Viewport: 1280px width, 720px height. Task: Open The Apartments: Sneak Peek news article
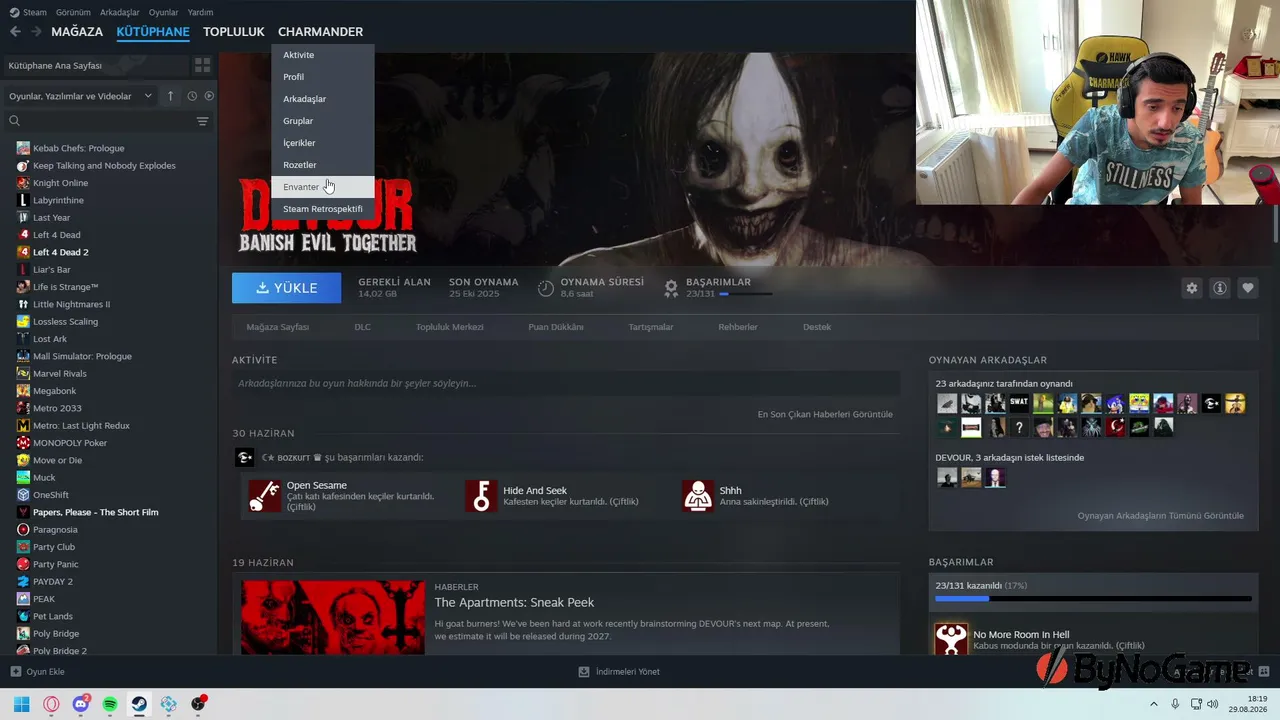[514, 603]
